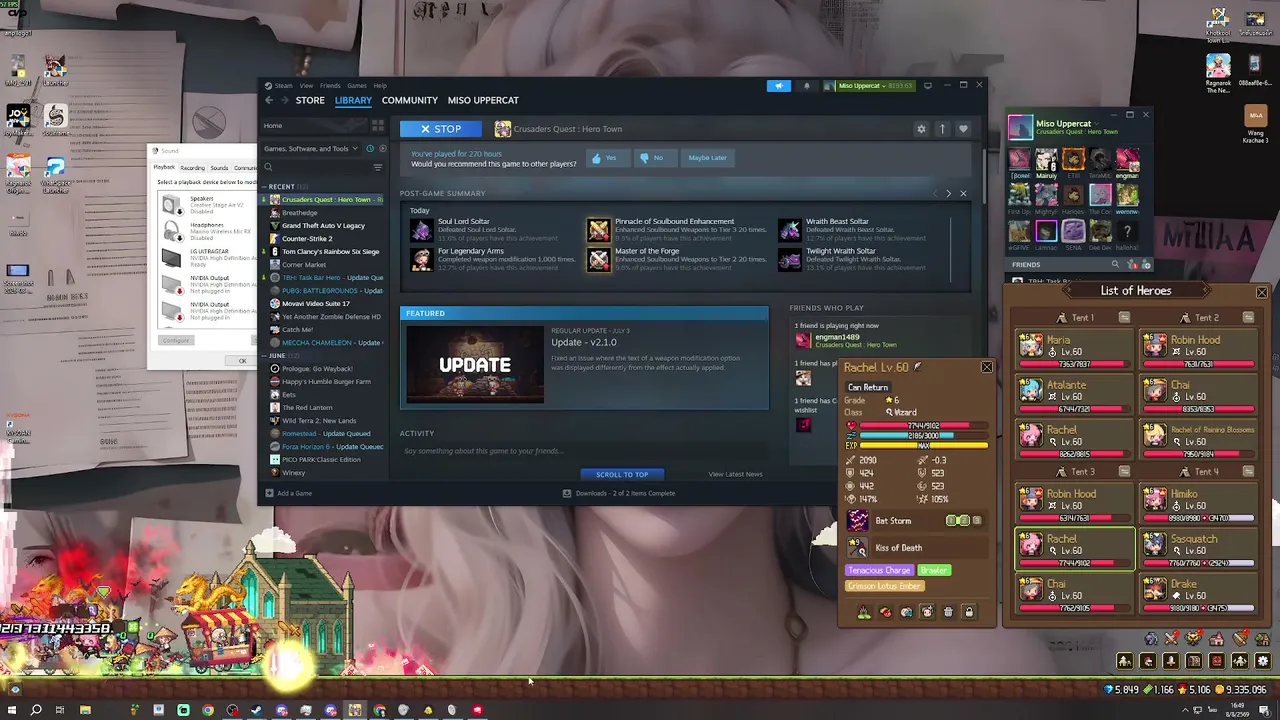Select Grand Theft Auto V Legacy
The height and width of the screenshot is (720, 1280).
pyautogui.click(x=323, y=226)
